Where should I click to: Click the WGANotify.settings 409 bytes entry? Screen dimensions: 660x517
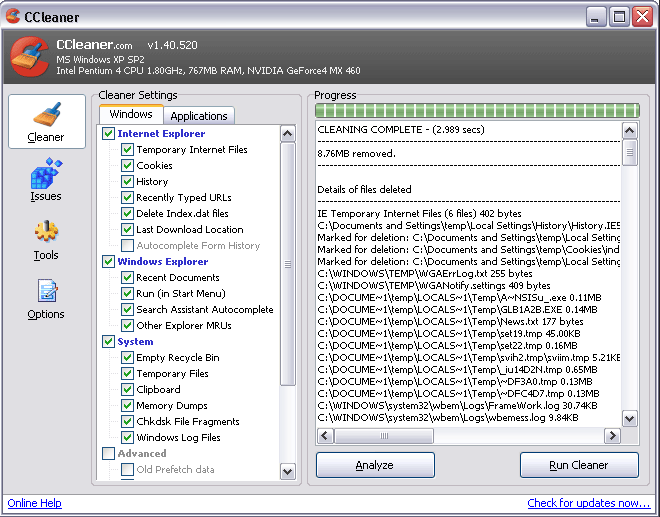tap(434, 285)
